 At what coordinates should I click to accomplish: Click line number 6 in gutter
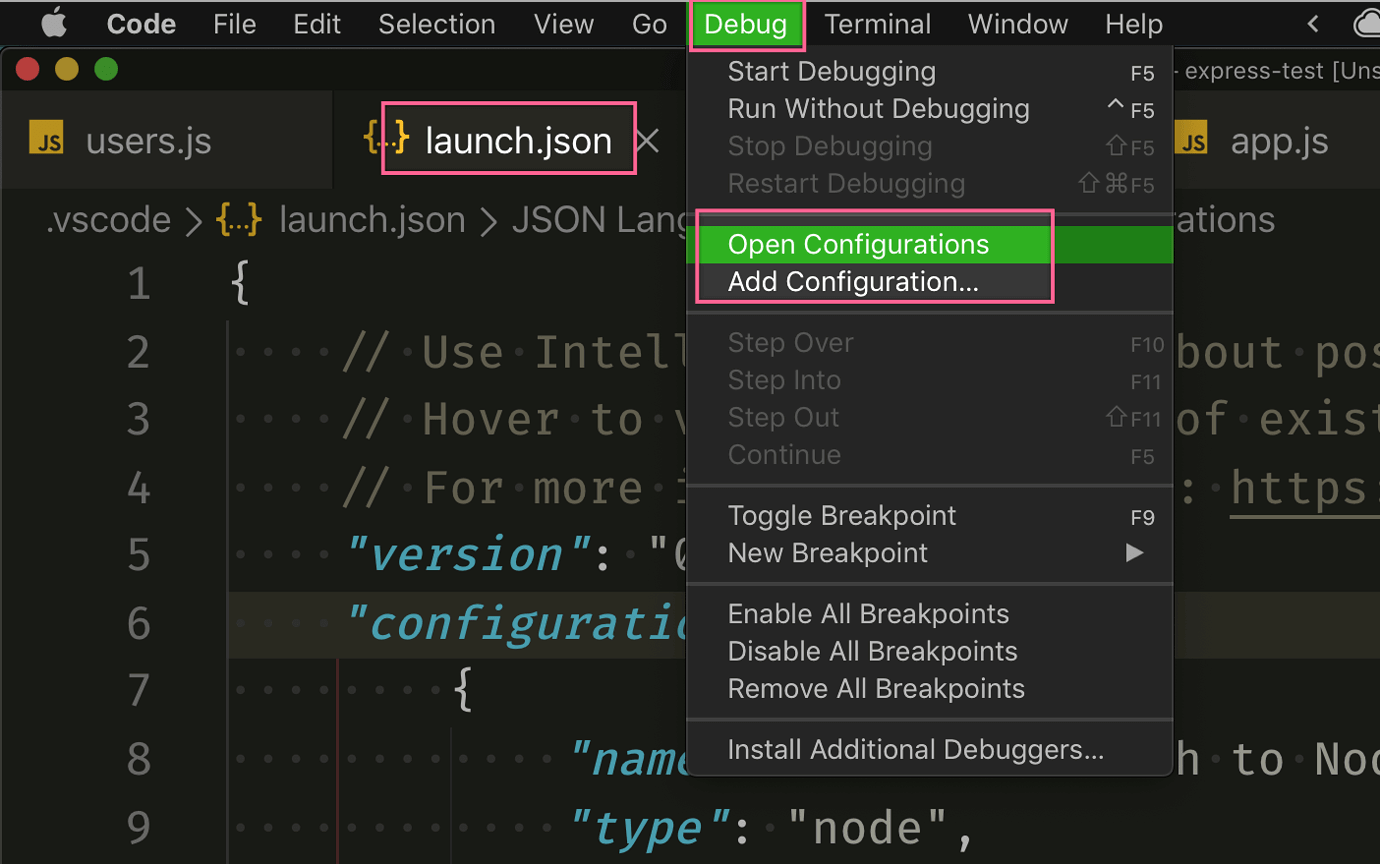click(x=138, y=624)
